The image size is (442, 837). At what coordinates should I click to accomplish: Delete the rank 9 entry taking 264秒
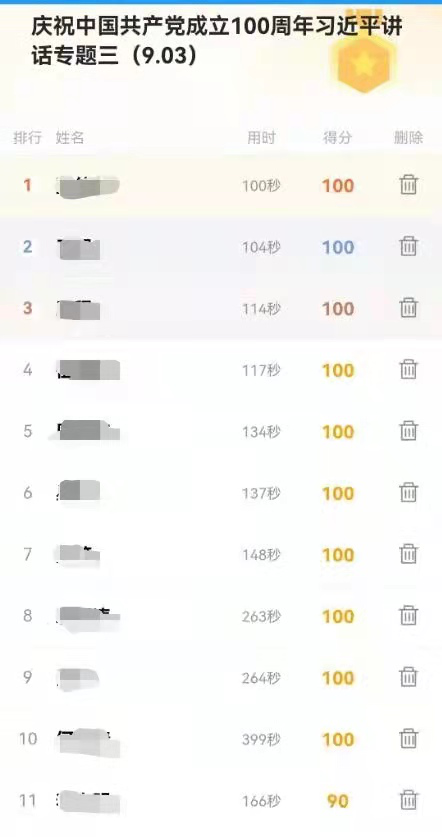pos(408,677)
